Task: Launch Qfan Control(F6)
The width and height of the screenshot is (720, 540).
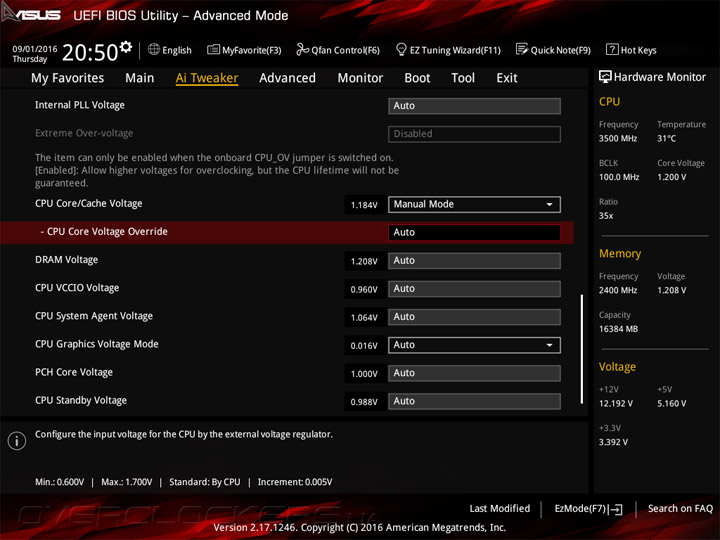Action: click(338, 50)
